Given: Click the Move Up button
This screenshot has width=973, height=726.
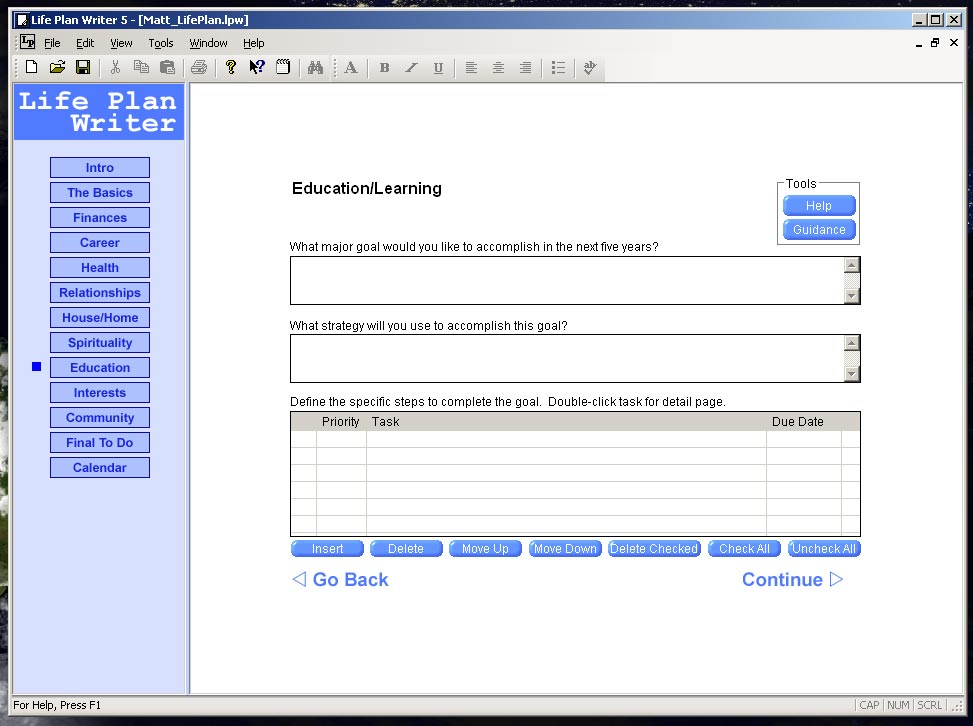Looking at the screenshot, I should tap(485, 549).
